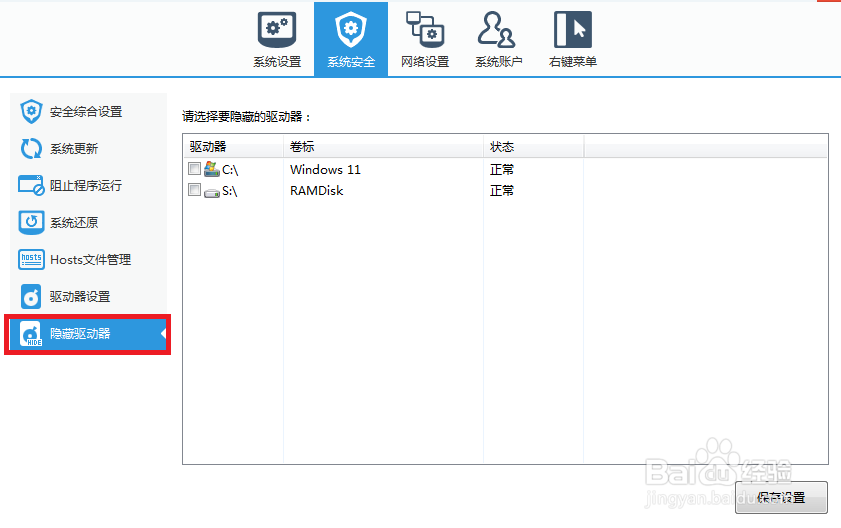Click the 系统还原 restore icon
This screenshot has height=528, width=841.
(31, 222)
